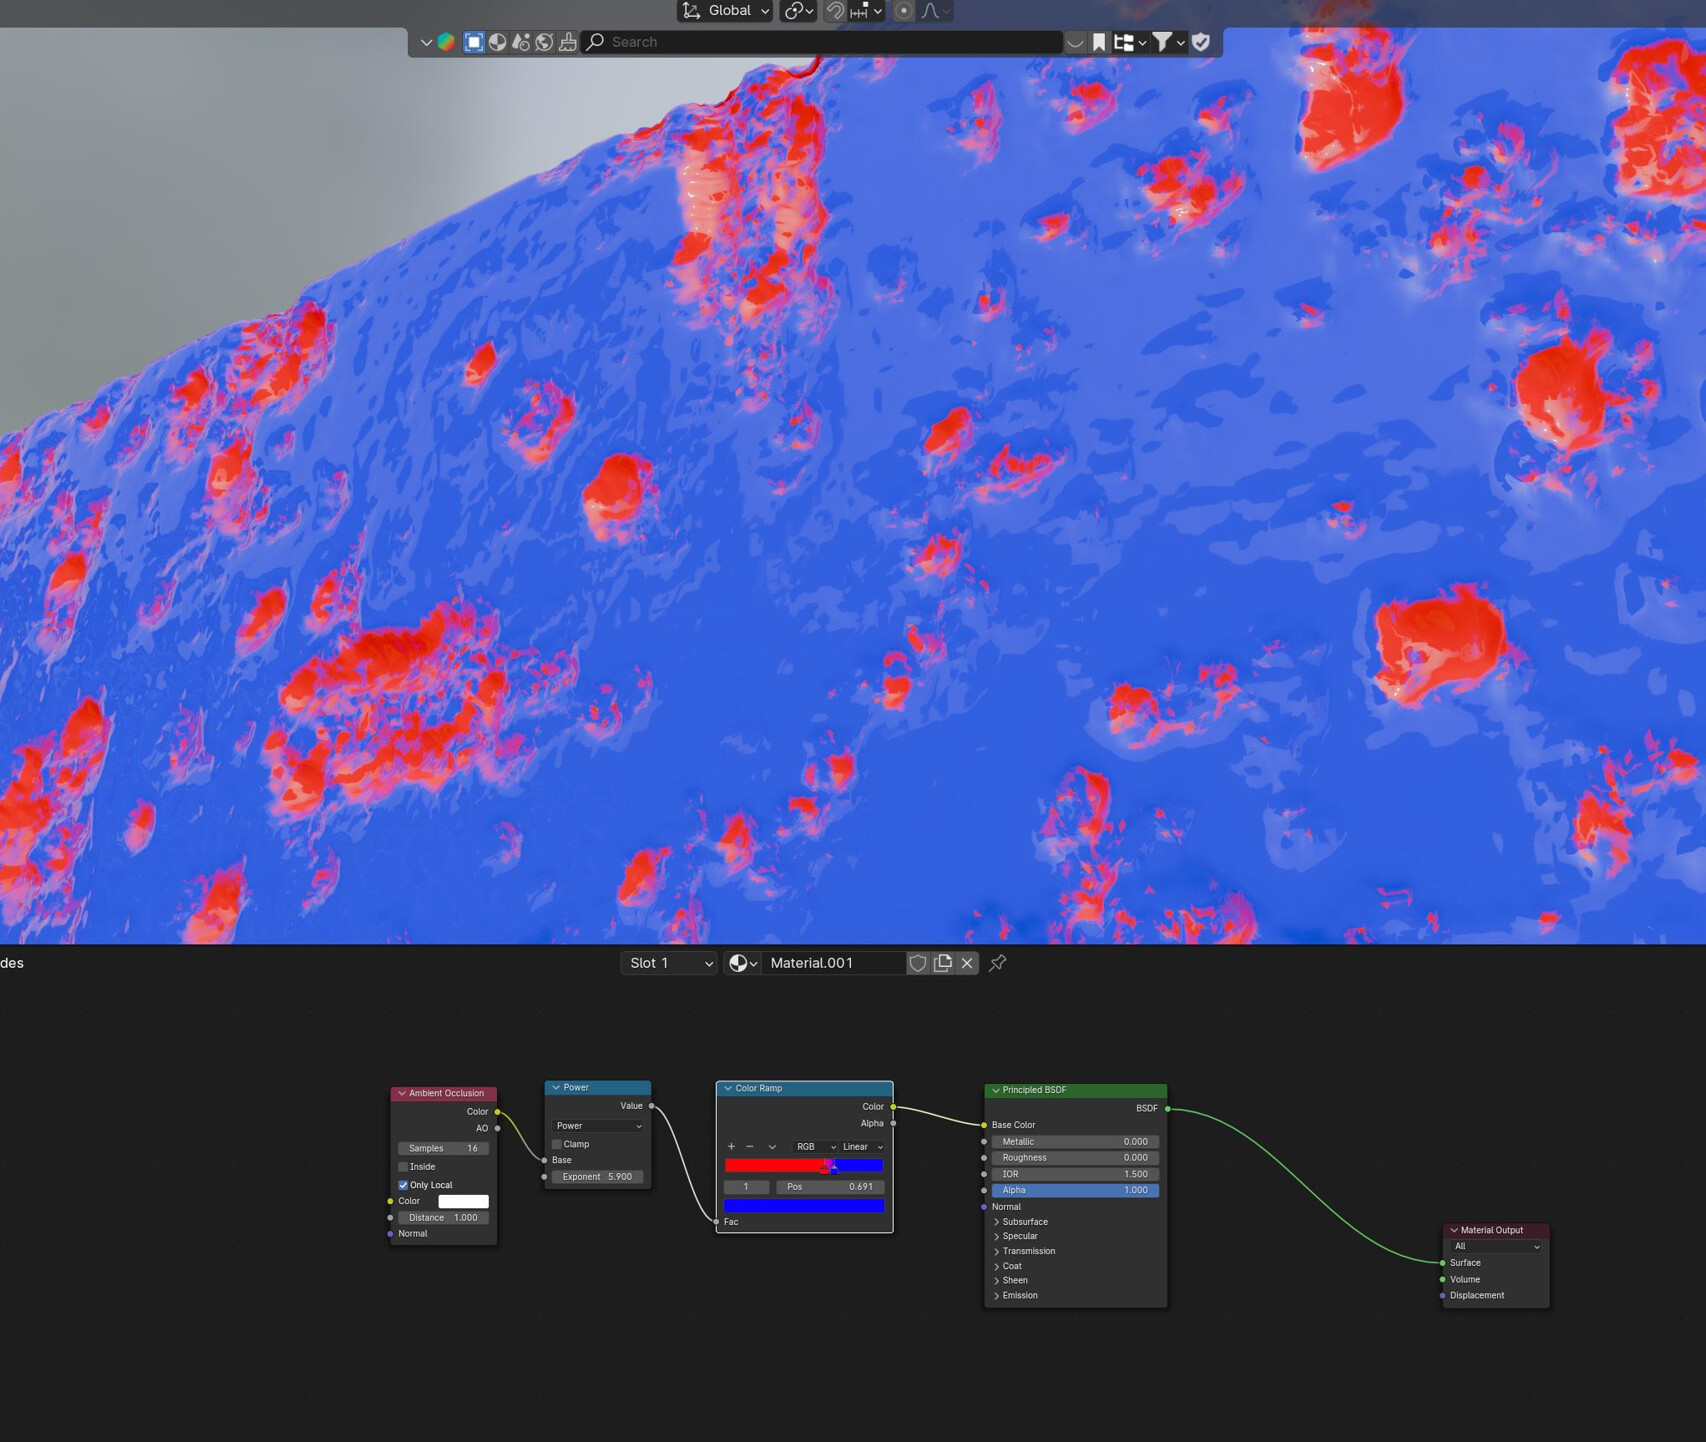Open the RGB color mode dropdown in Color Ramp
The image size is (1706, 1442).
[x=815, y=1147]
